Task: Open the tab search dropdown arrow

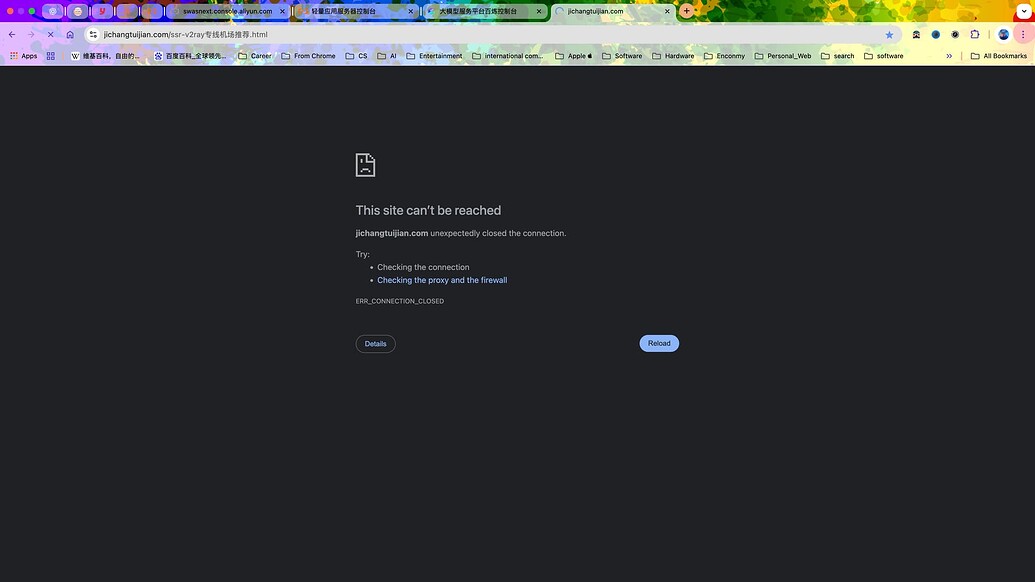Action: click(1024, 11)
